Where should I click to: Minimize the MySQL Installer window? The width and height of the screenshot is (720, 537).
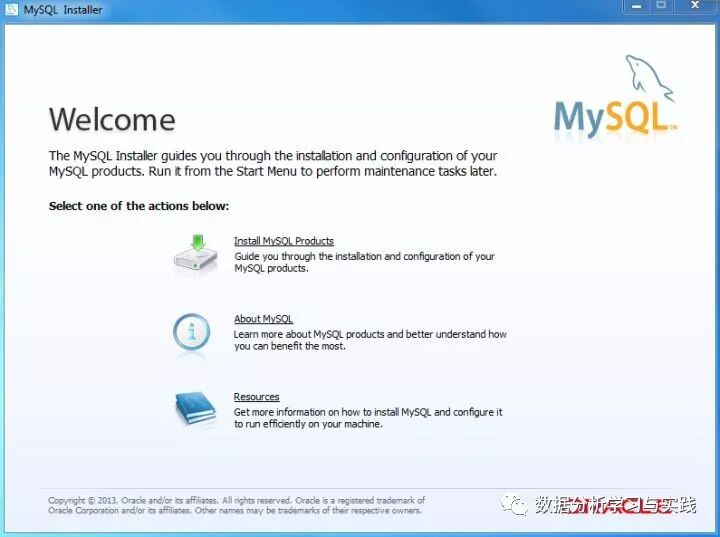click(x=636, y=6)
